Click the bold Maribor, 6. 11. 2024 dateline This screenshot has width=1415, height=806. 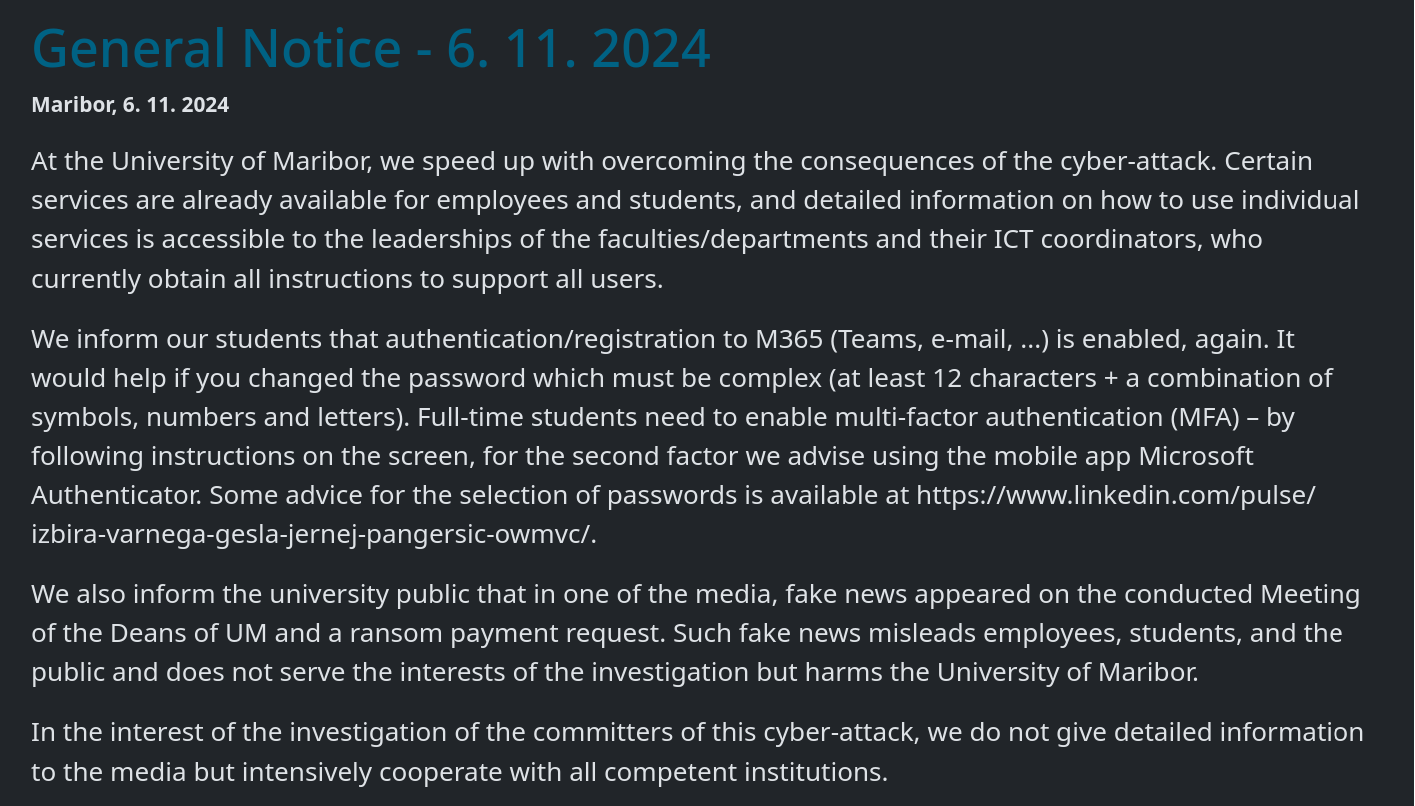point(130,105)
